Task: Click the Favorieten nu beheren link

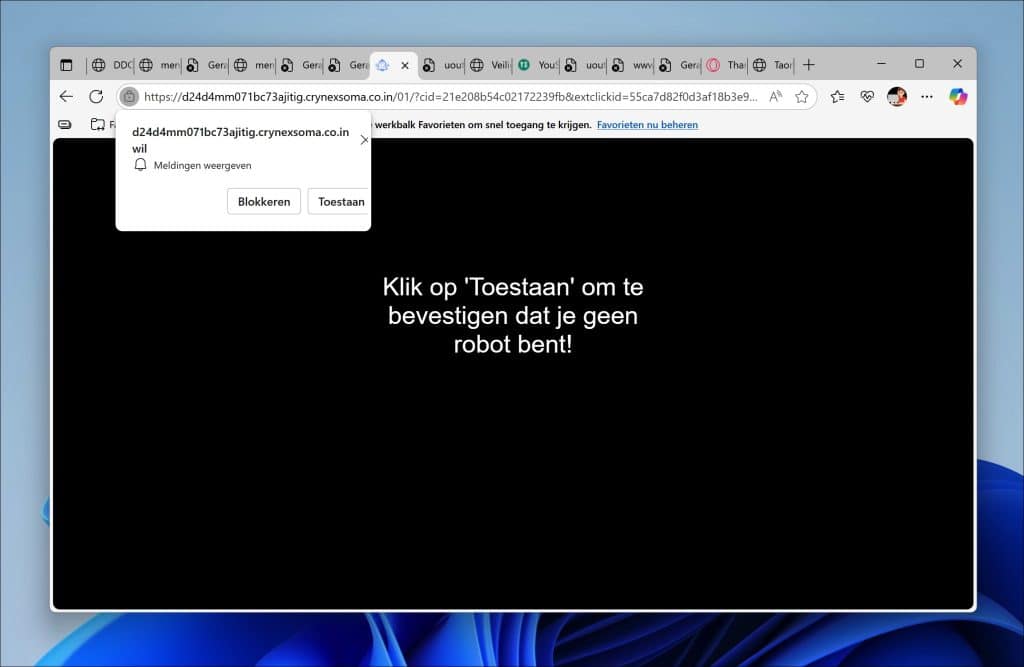Action: click(647, 125)
